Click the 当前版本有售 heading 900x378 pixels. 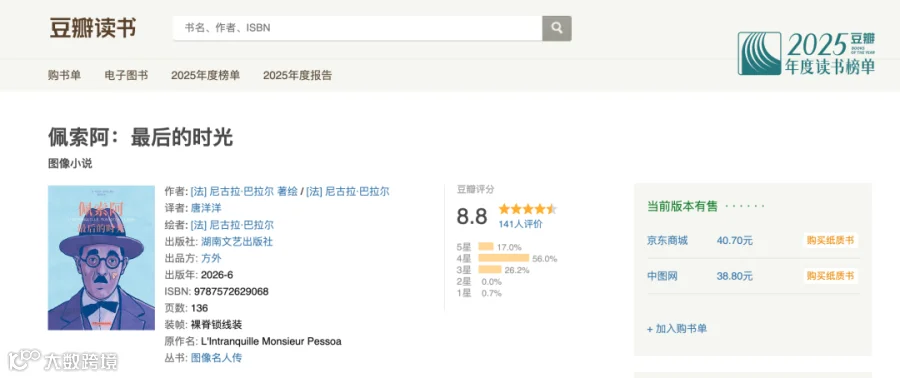(x=682, y=206)
